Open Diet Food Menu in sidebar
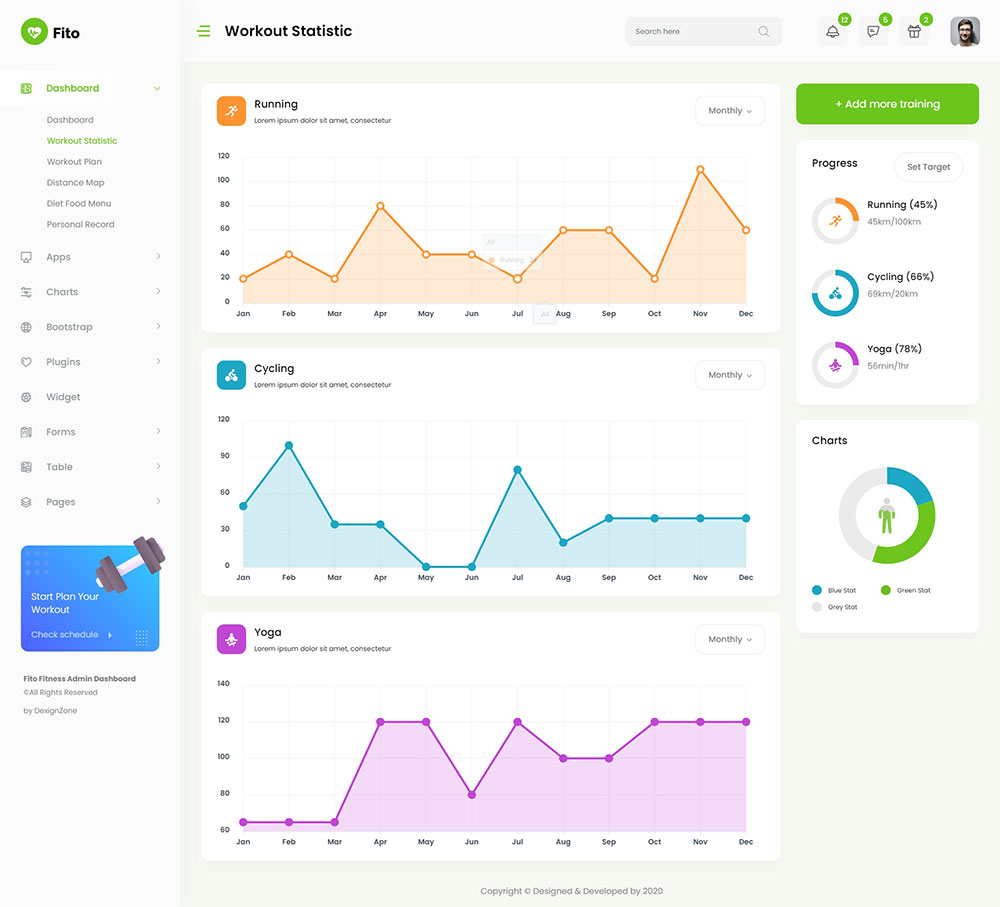Viewport: 1000px width, 907px height. pyautogui.click(x=79, y=204)
